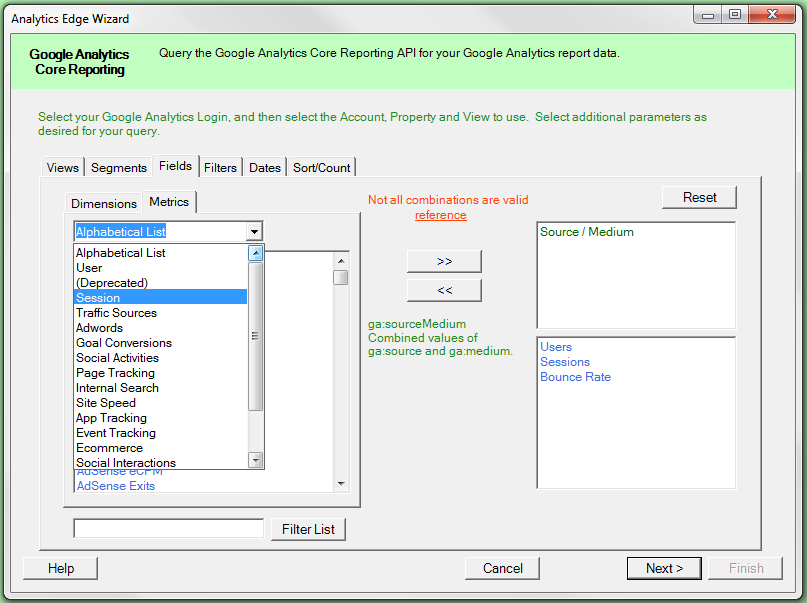Open the category dropdown arrow

coord(255,232)
